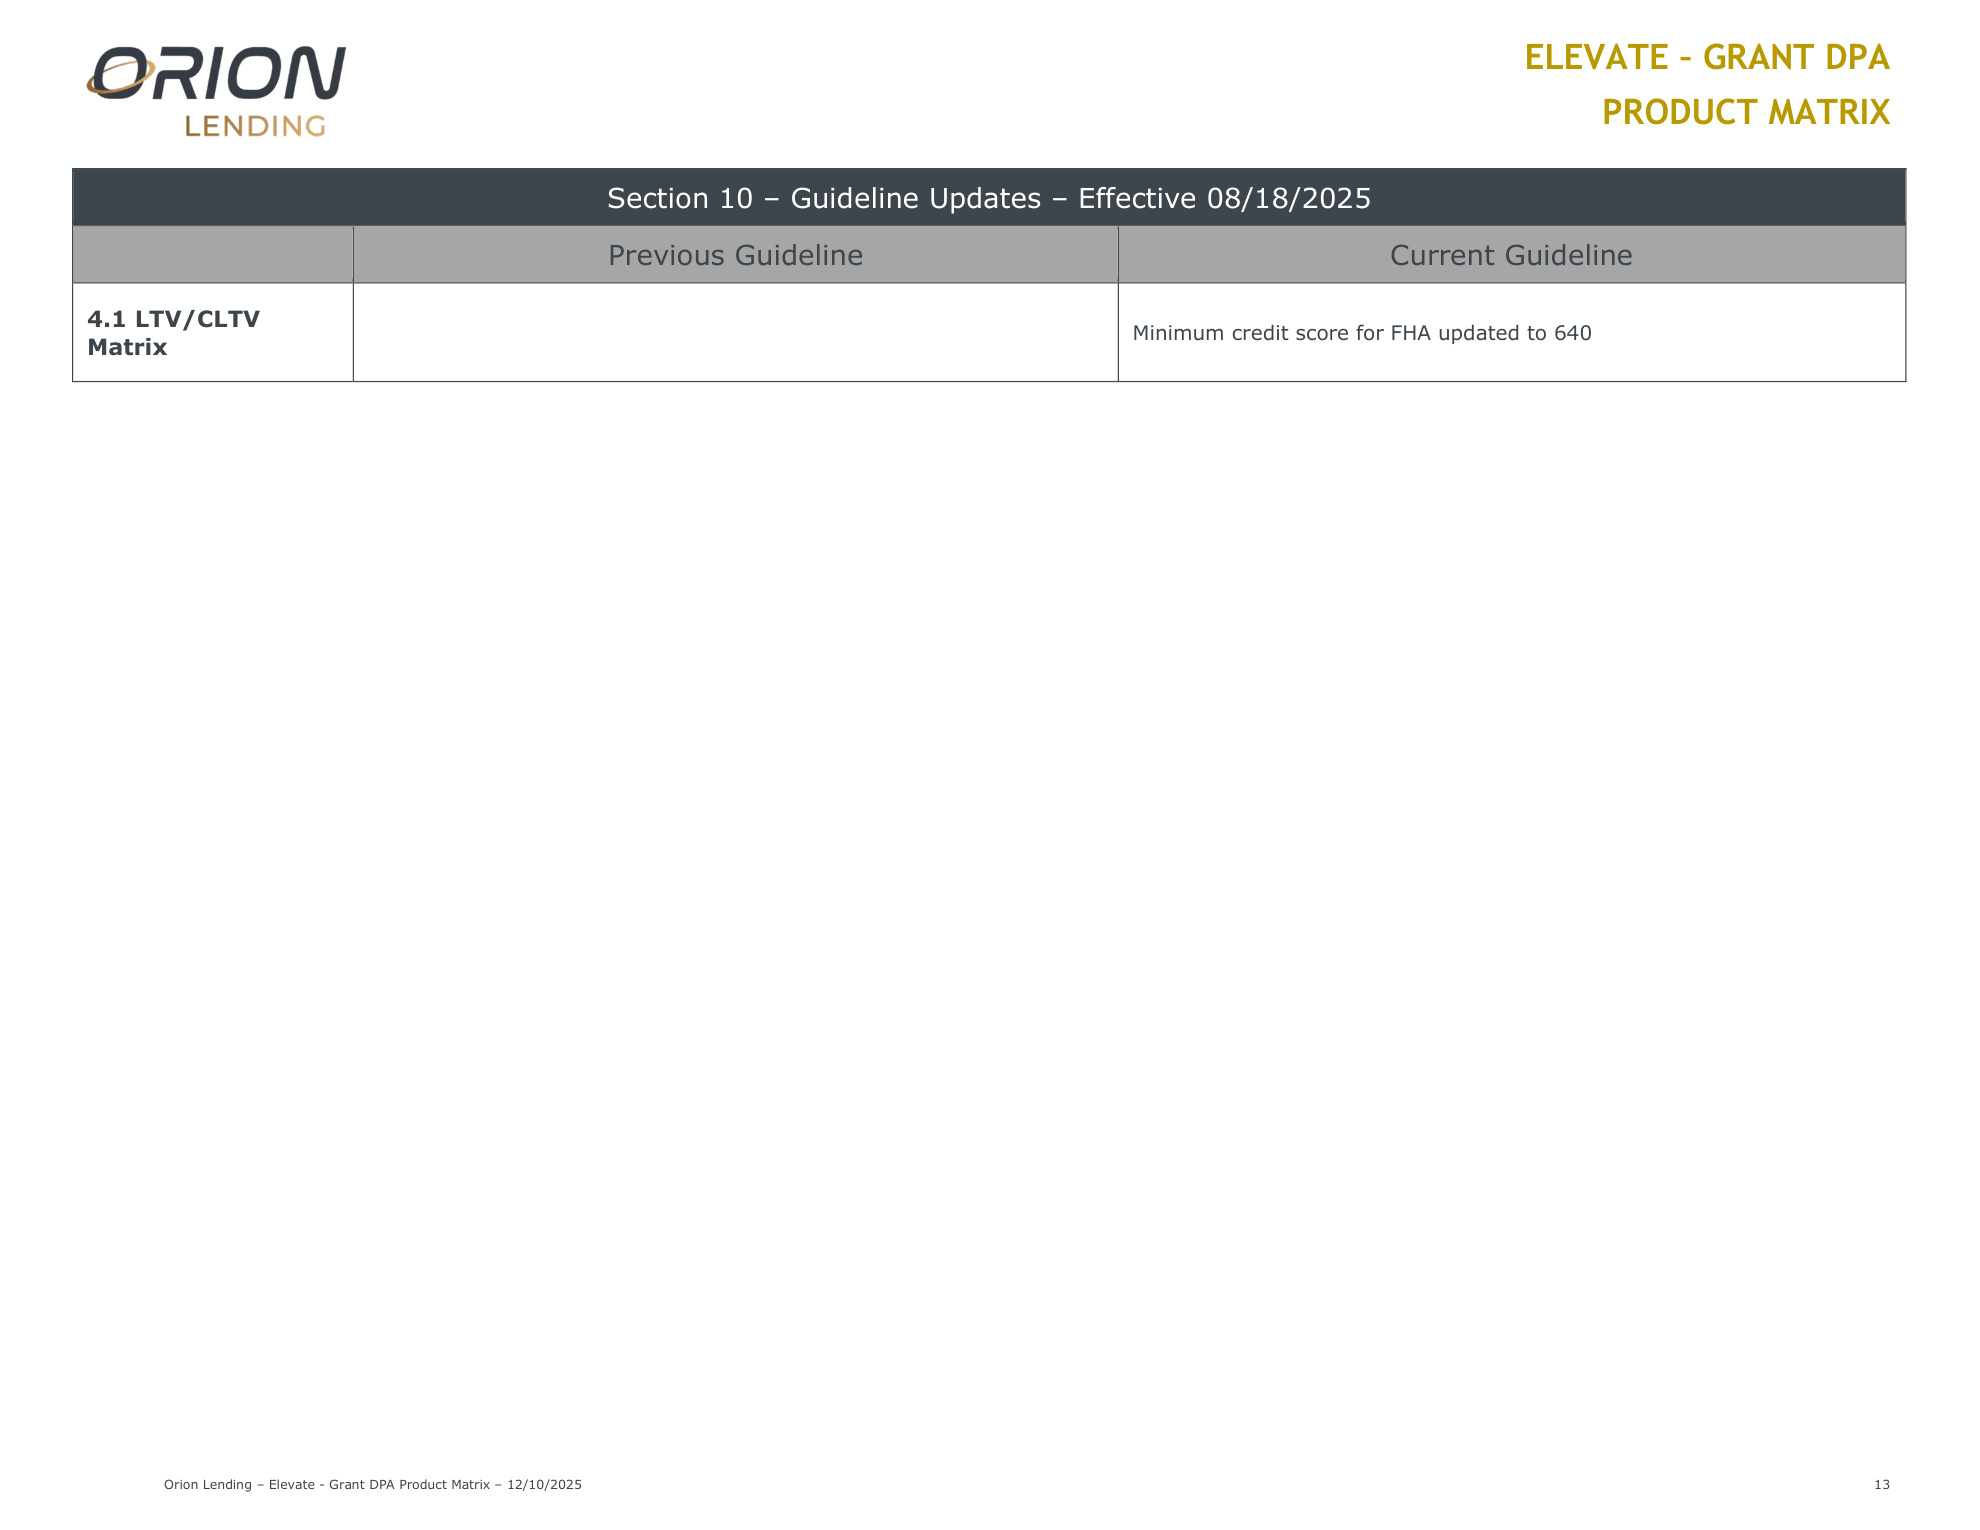Click the ELEVATE – GRANT DPA title
The image size is (1980, 1530).
click(1706, 58)
